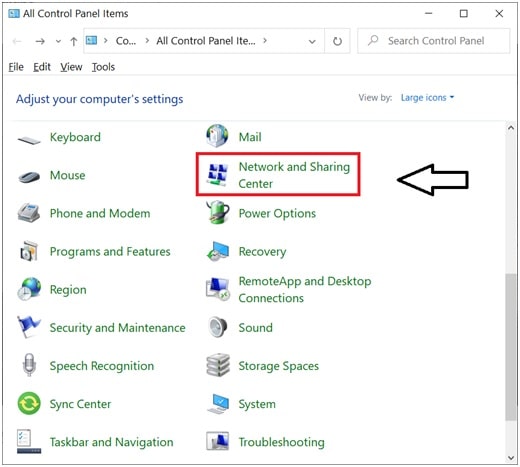
Task: Open Programs and Features link
Action: [110, 252]
